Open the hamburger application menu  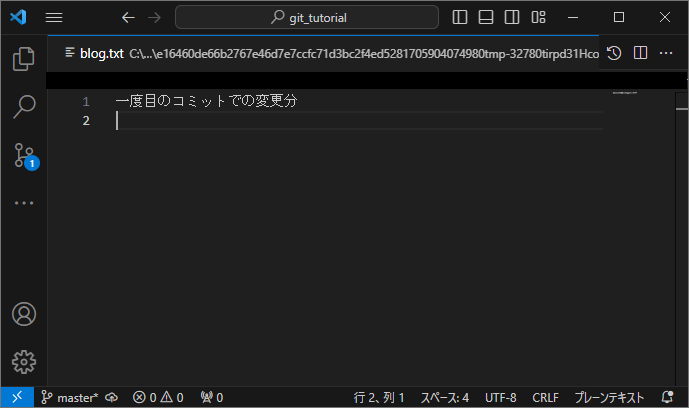coord(54,18)
